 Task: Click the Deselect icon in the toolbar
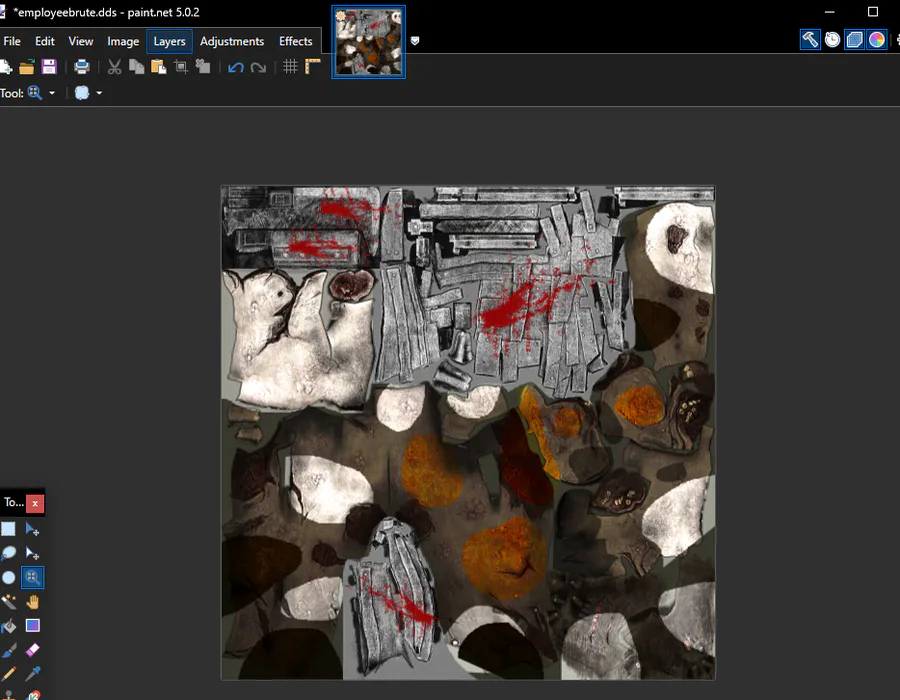pyautogui.click(x=203, y=67)
